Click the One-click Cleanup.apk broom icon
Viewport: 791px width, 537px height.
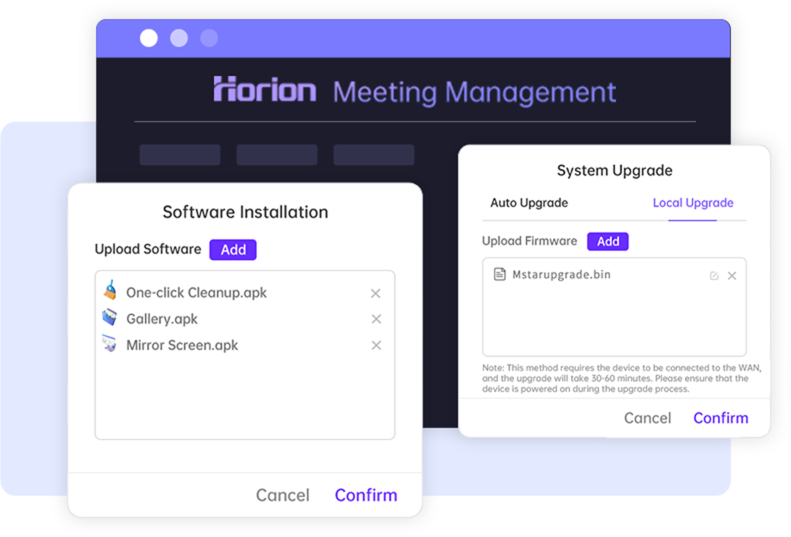(110, 292)
